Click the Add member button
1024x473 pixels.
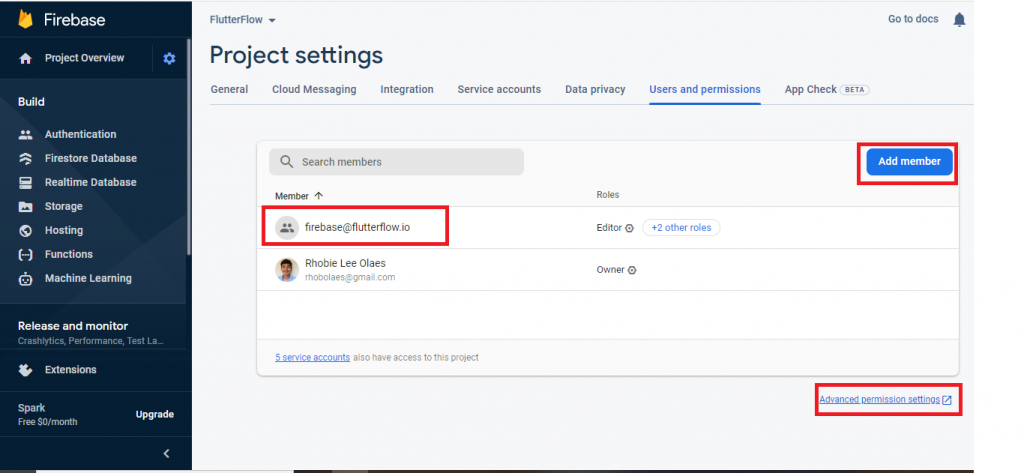coord(909,162)
